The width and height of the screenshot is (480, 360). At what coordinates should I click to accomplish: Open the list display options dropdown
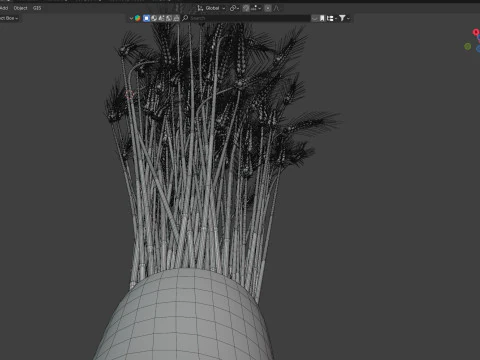332,18
